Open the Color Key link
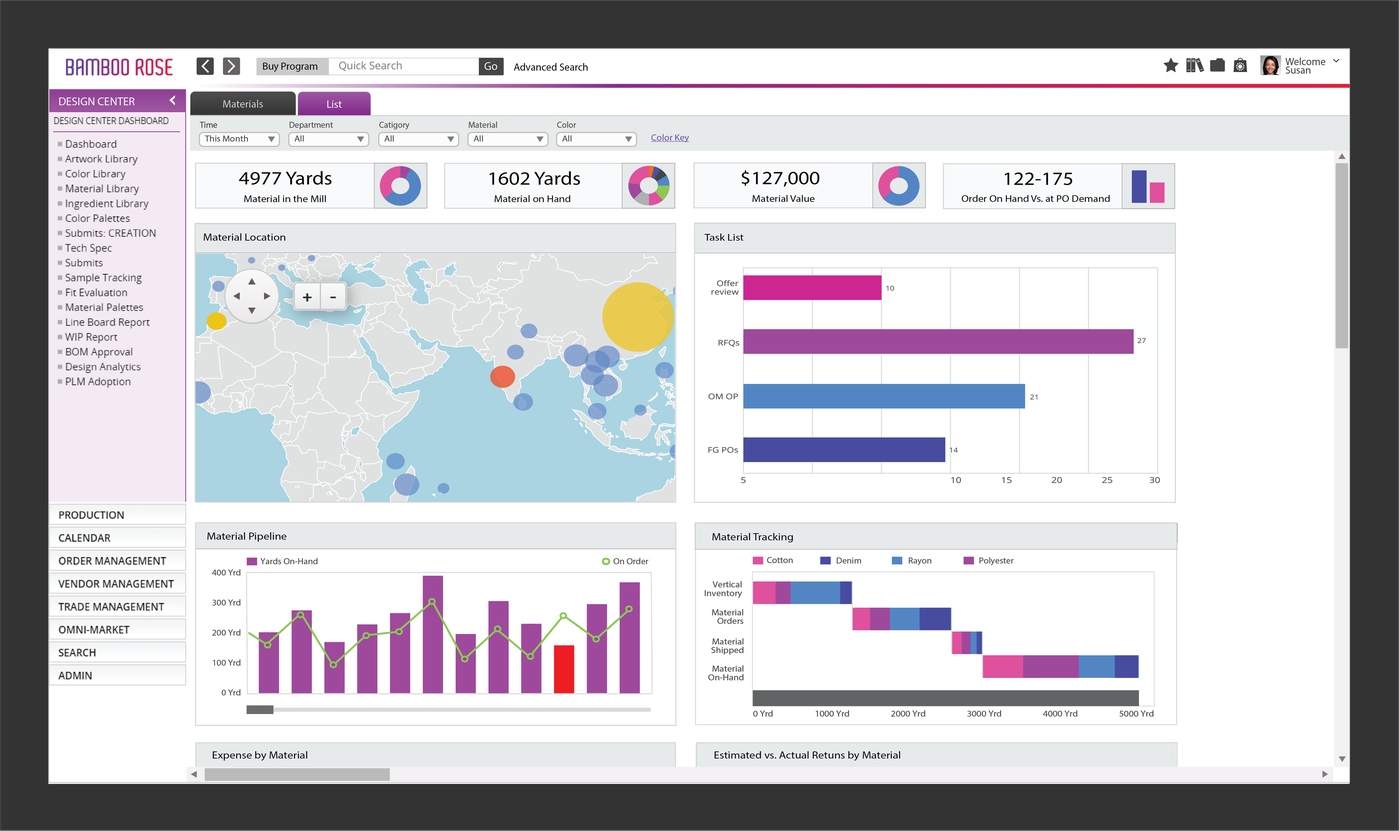Screen dimensions: 1399x831 (669, 138)
